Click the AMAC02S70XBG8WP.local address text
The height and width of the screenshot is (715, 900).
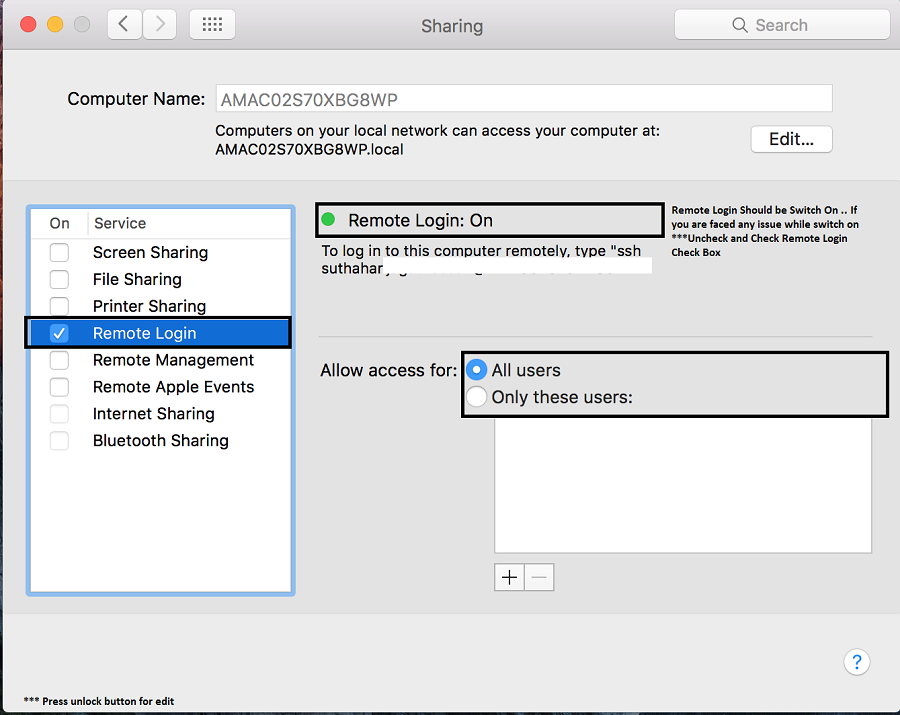(x=309, y=149)
